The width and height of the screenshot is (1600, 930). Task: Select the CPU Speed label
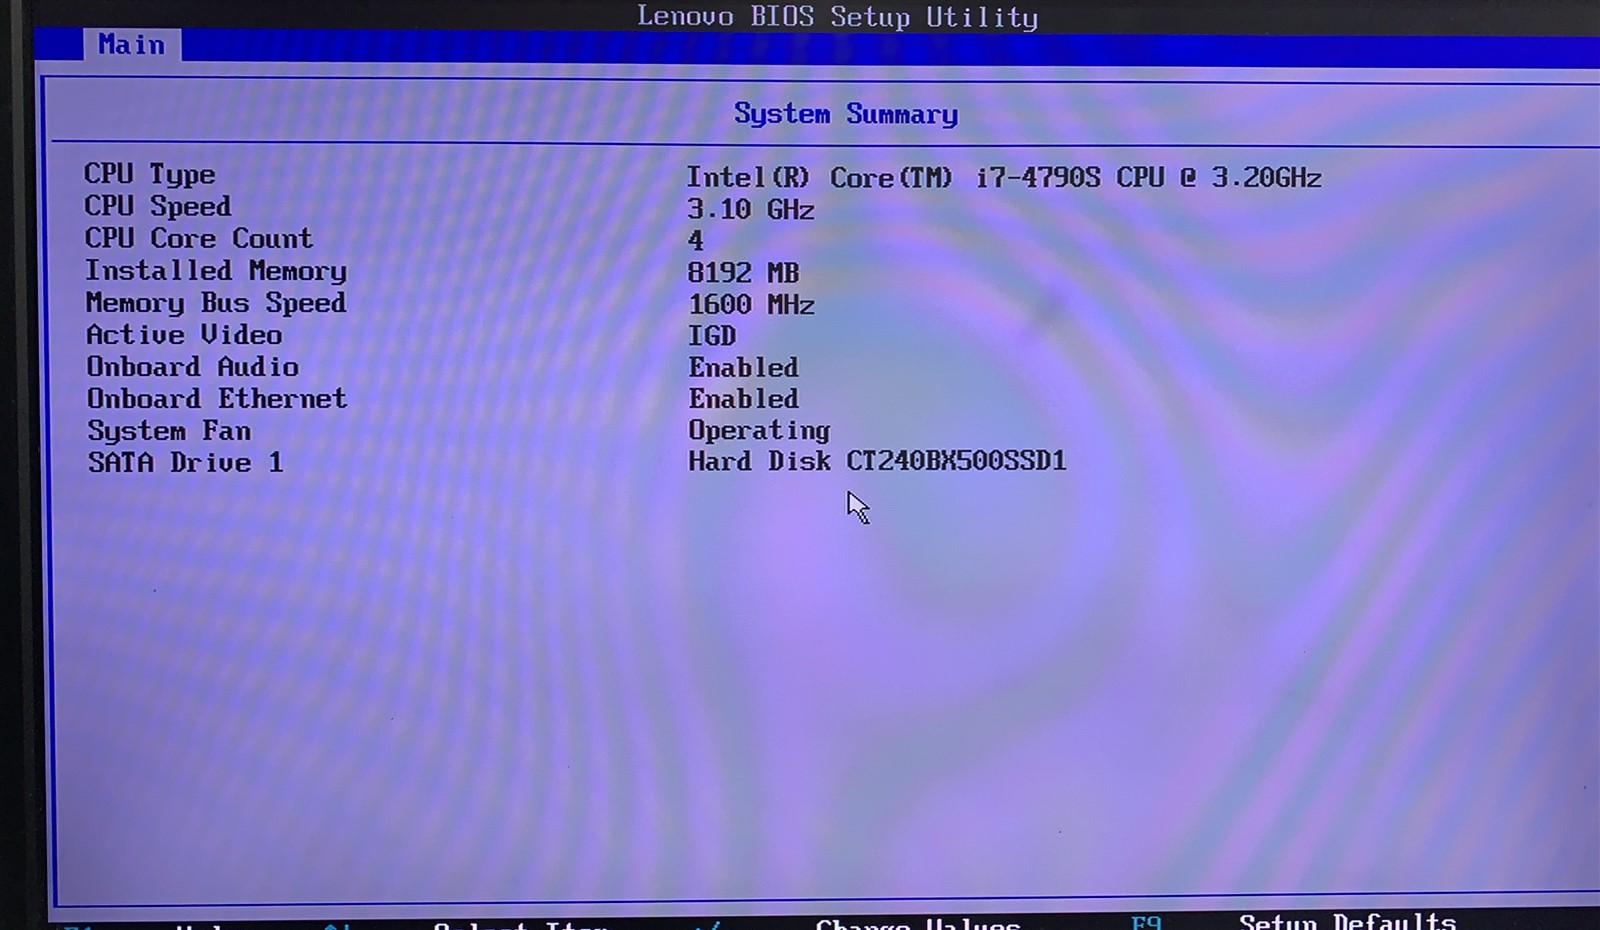(157, 206)
